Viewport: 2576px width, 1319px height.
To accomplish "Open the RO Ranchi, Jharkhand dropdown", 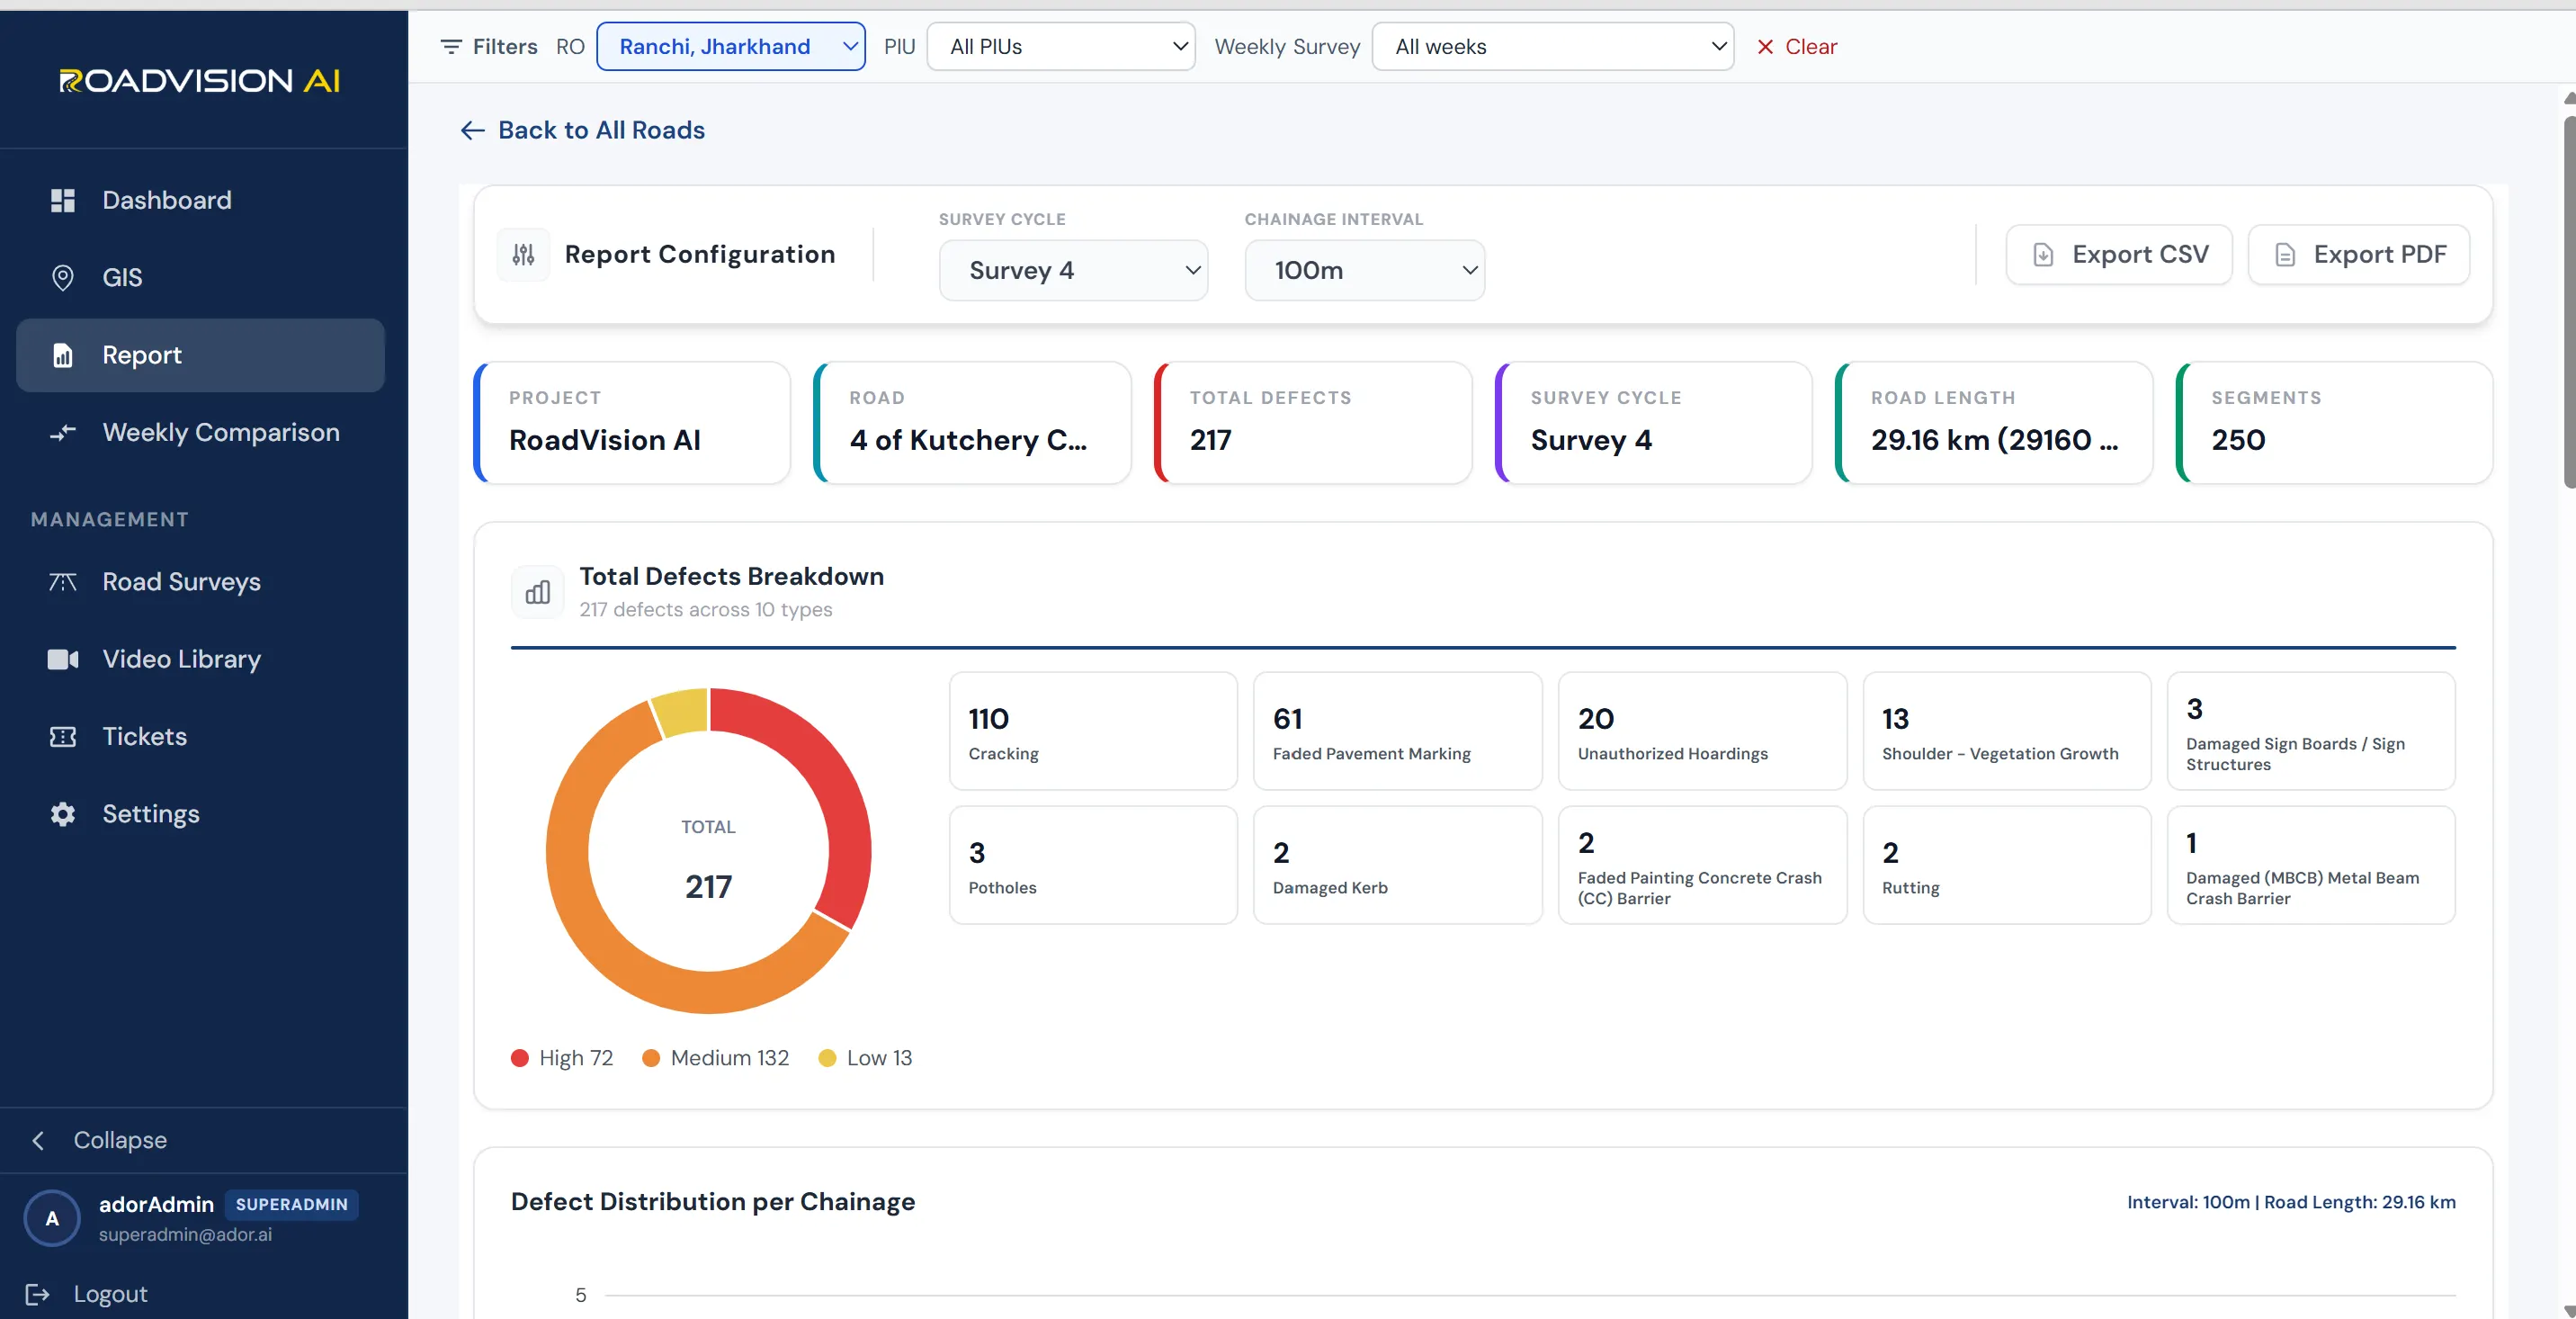I will [731, 46].
